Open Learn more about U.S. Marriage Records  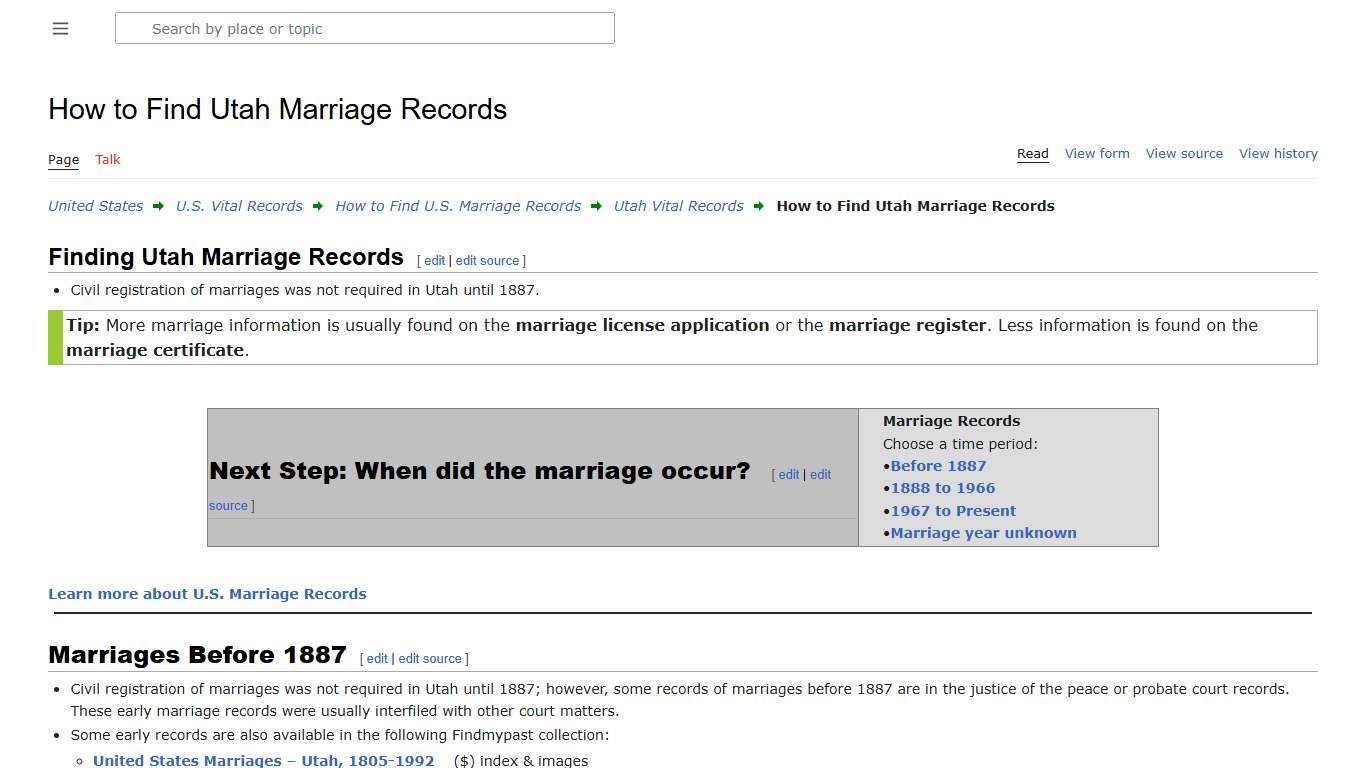(x=207, y=593)
